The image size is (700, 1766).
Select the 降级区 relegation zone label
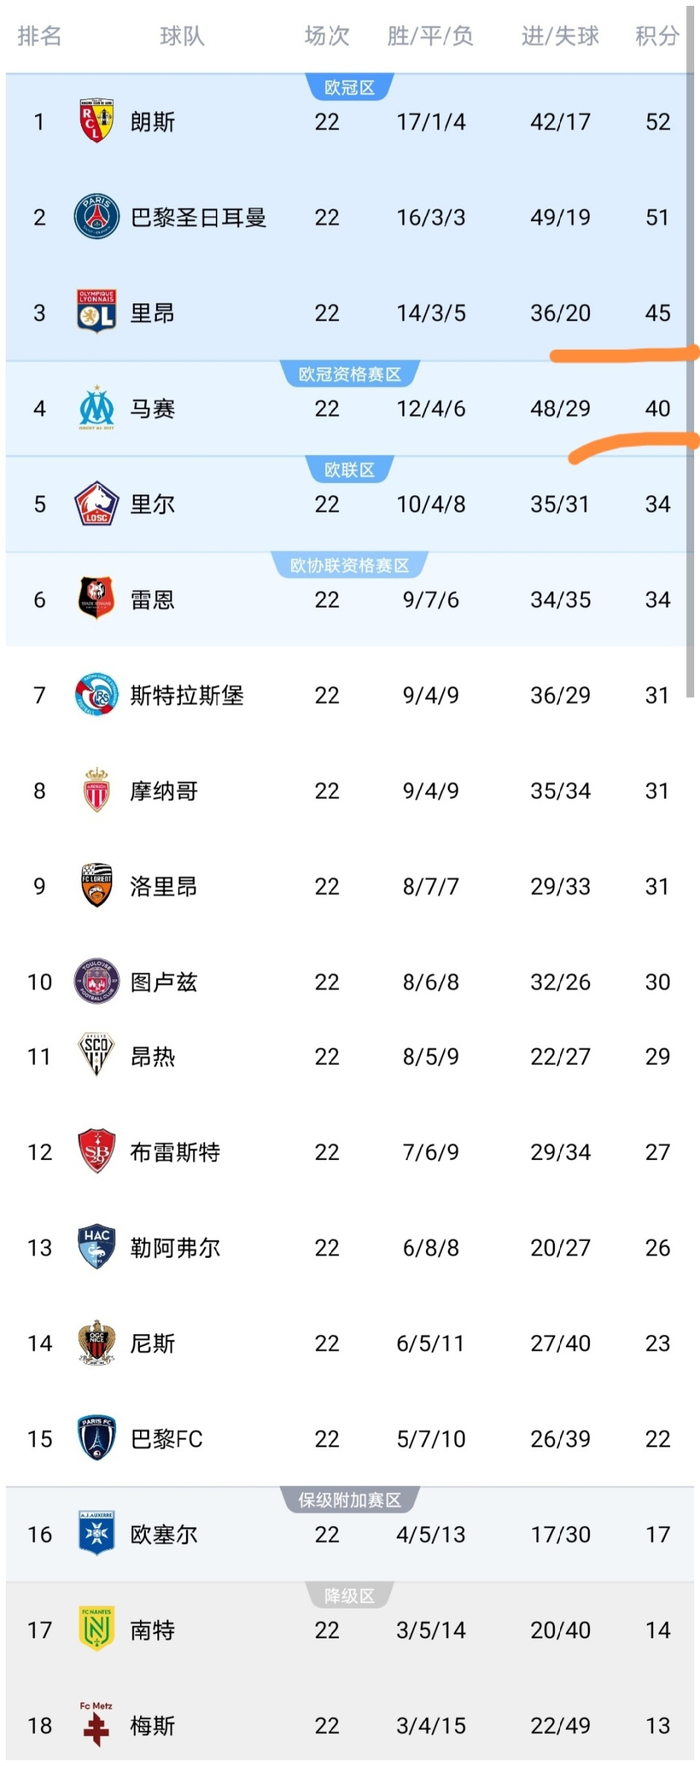point(349,1596)
